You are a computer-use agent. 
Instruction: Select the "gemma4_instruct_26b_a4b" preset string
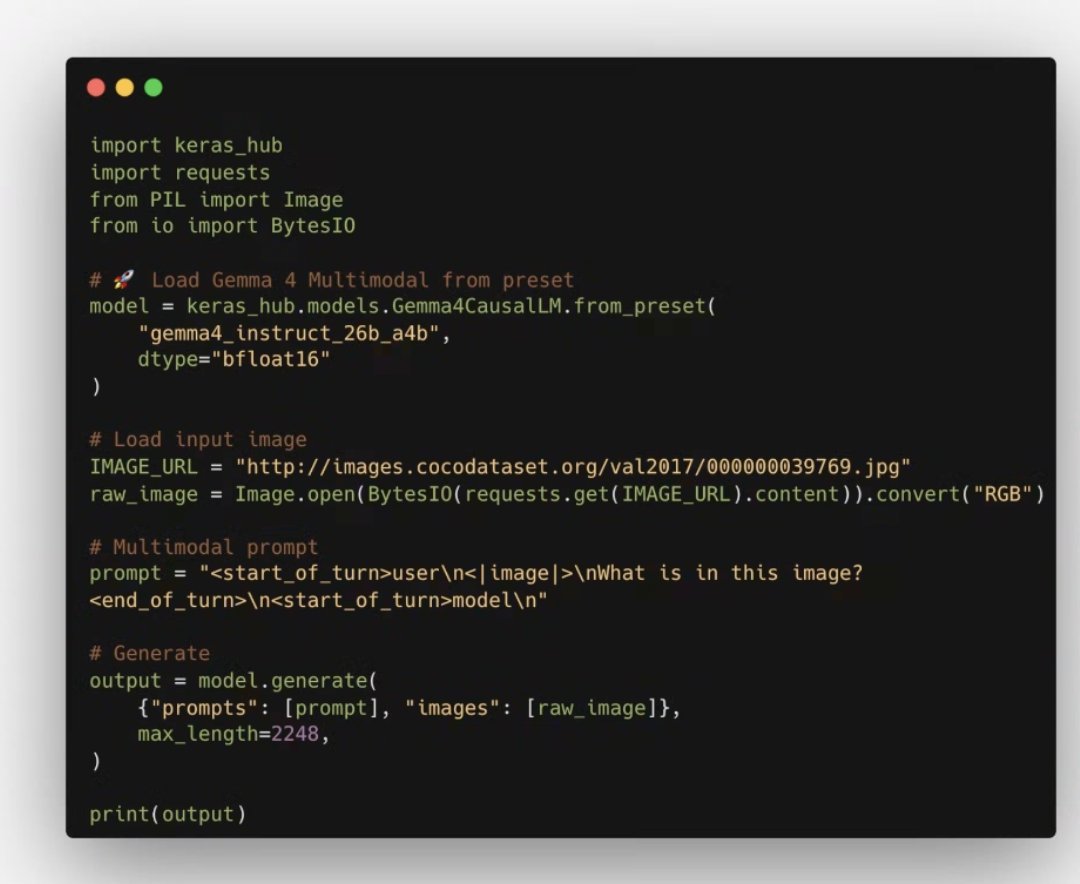click(295, 333)
